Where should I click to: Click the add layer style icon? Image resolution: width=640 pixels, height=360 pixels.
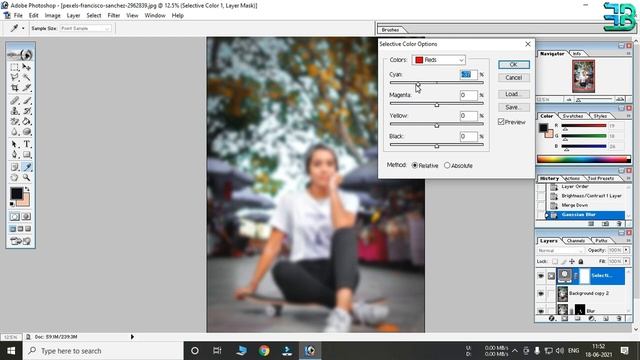coord(552,318)
